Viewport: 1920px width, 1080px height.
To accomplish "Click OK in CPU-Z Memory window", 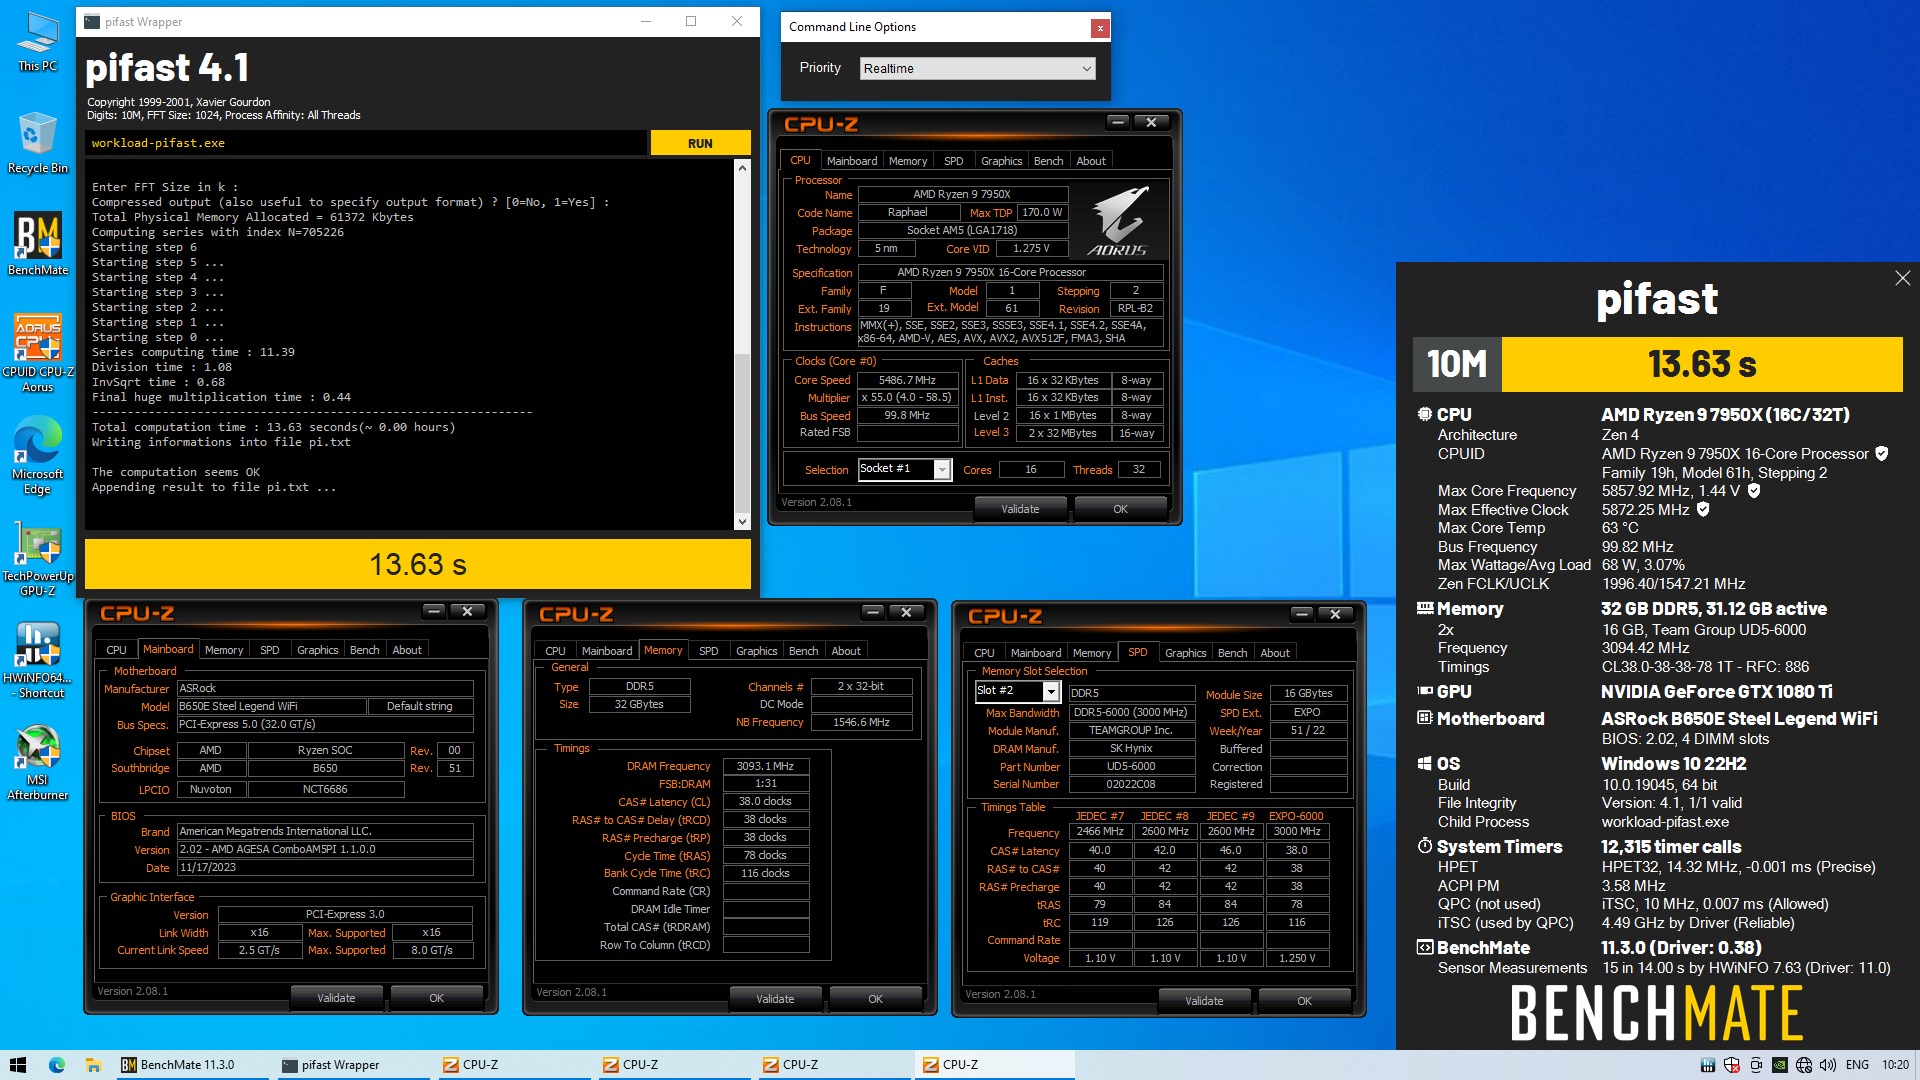I will pyautogui.click(x=875, y=999).
